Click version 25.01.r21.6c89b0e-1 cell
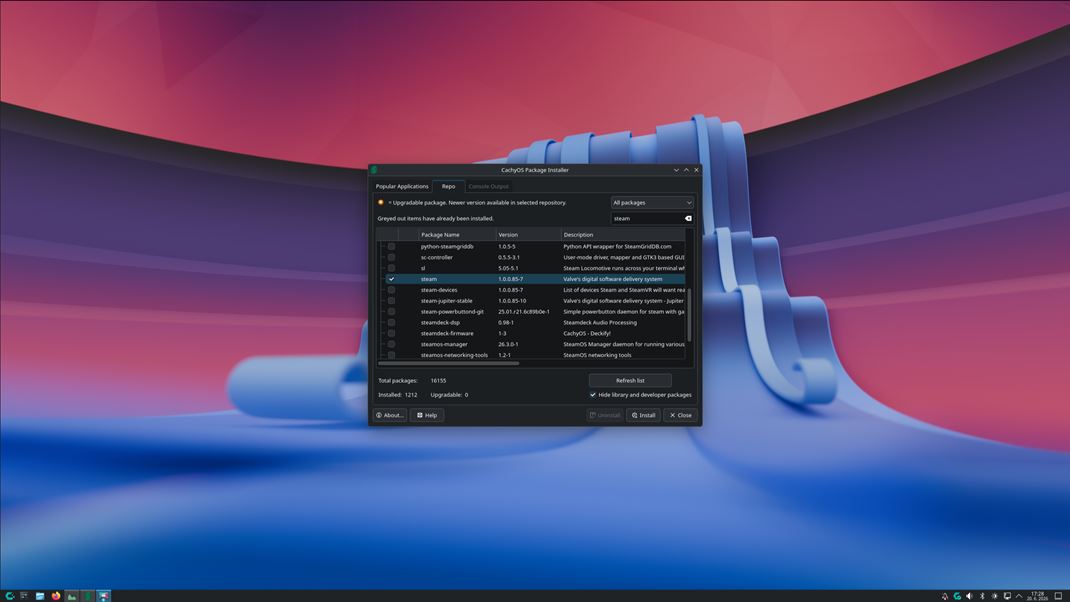The height and width of the screenshot is (602, 1070). pos(523,312)
